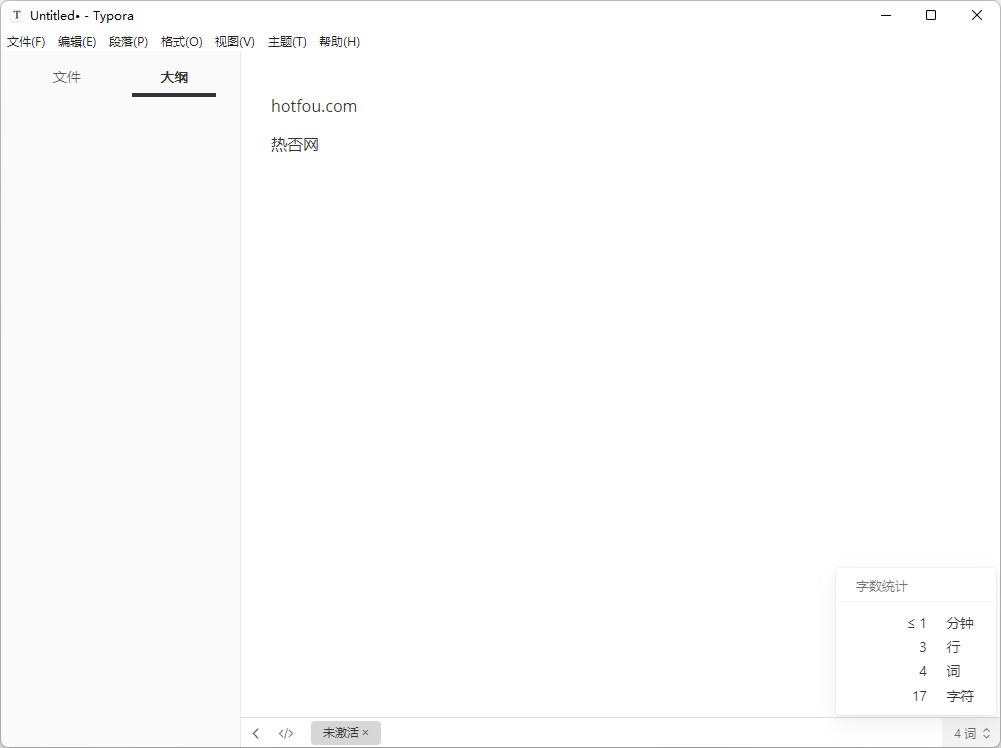The height and width of the screenshot is (748, 1001).
Task: Toggle source code mode icon
Action: pos(286,733)
